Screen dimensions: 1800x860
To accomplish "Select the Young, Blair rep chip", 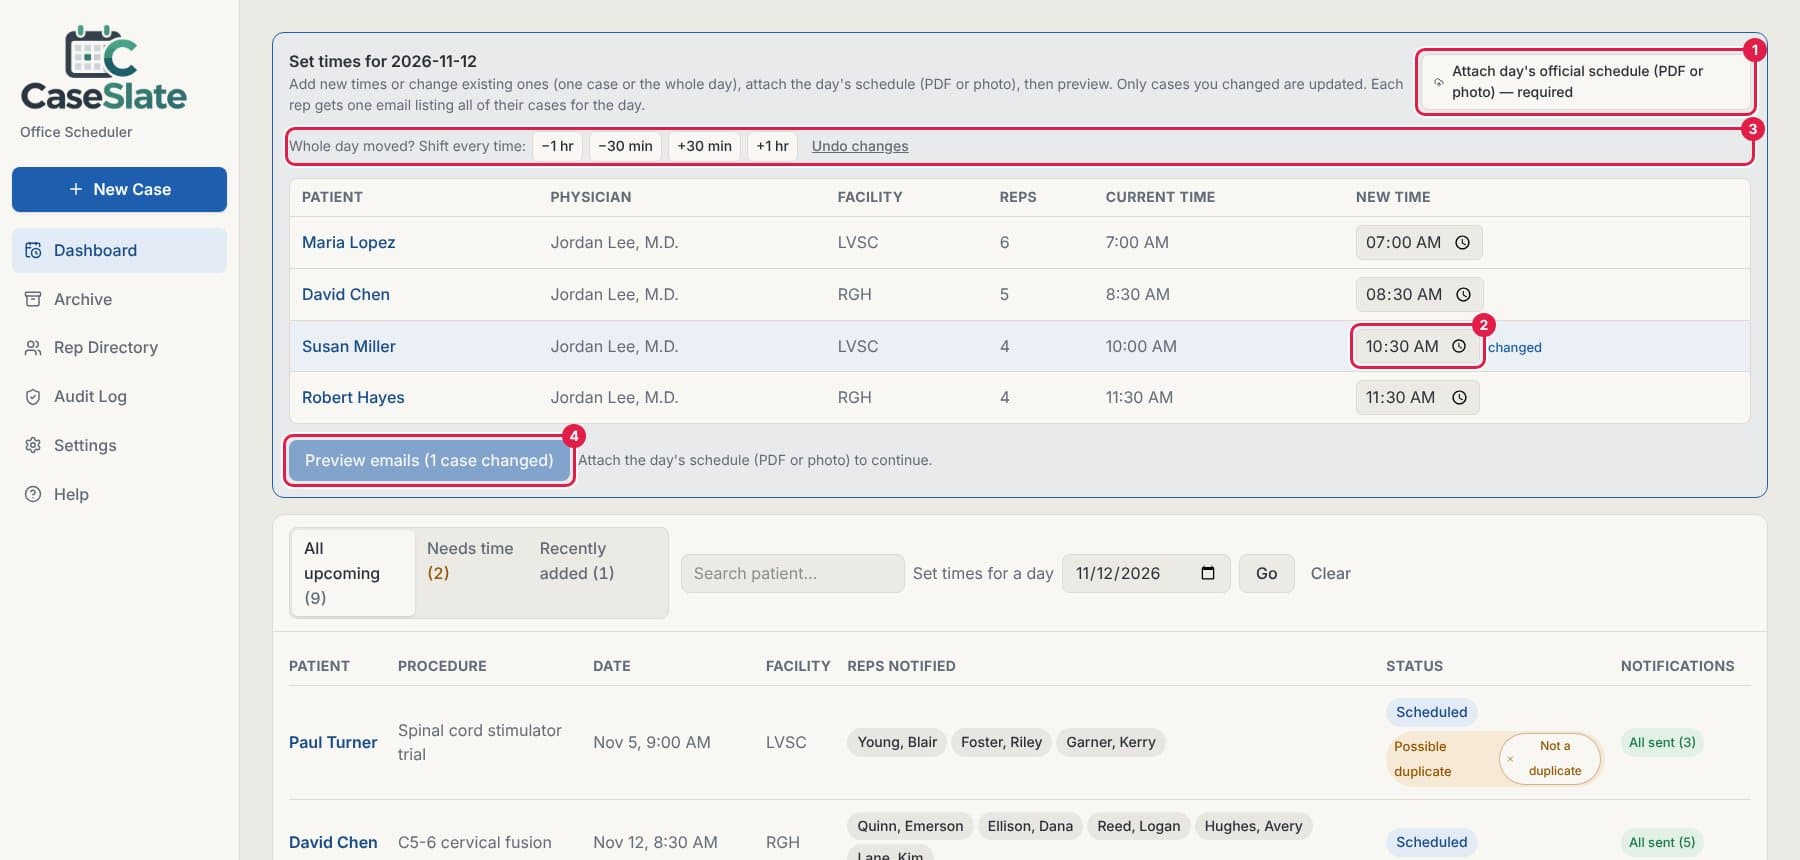I will pyautogui.click(x=897, y=742).
